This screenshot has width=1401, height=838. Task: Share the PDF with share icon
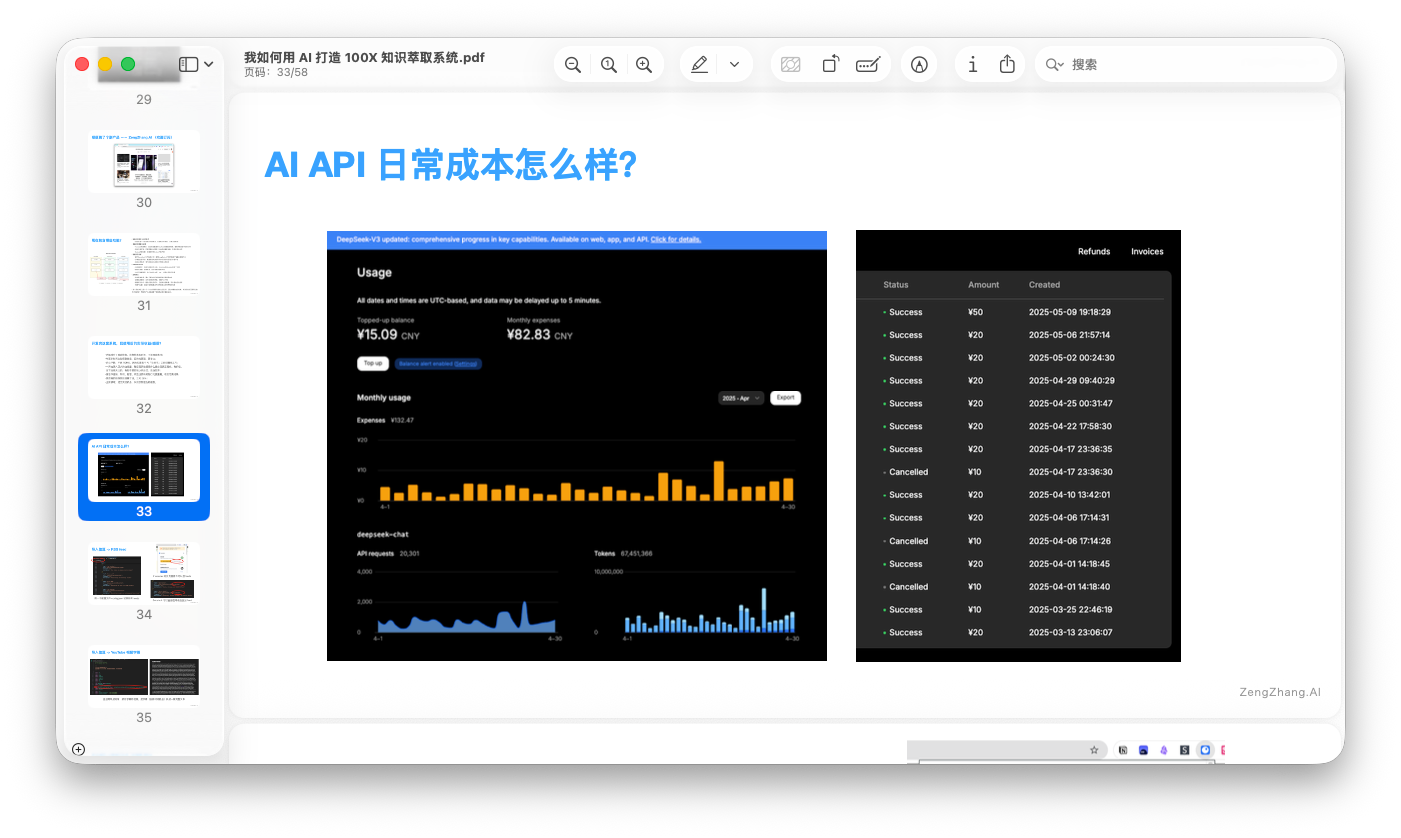coord(1007,64)
